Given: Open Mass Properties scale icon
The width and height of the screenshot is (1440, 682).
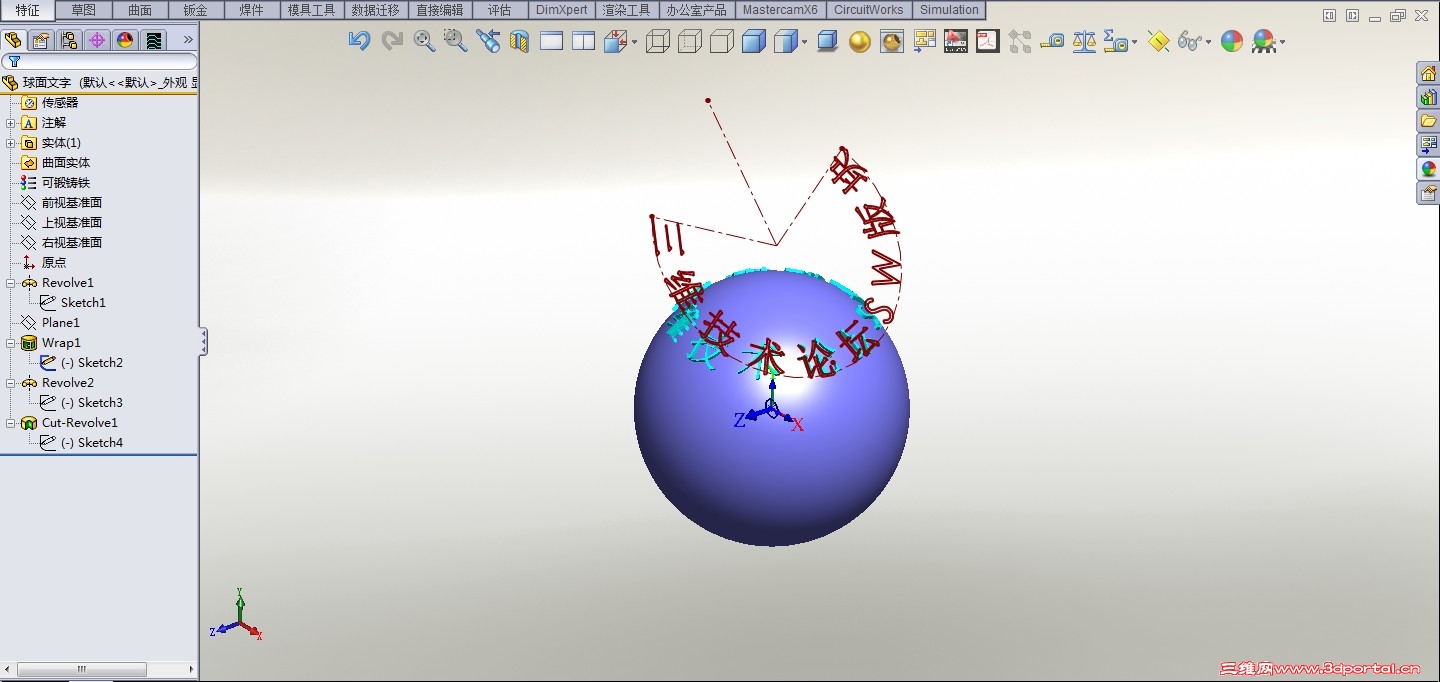Looking at the screenshot, I should pyautogui.click(x=1084, y=41).
